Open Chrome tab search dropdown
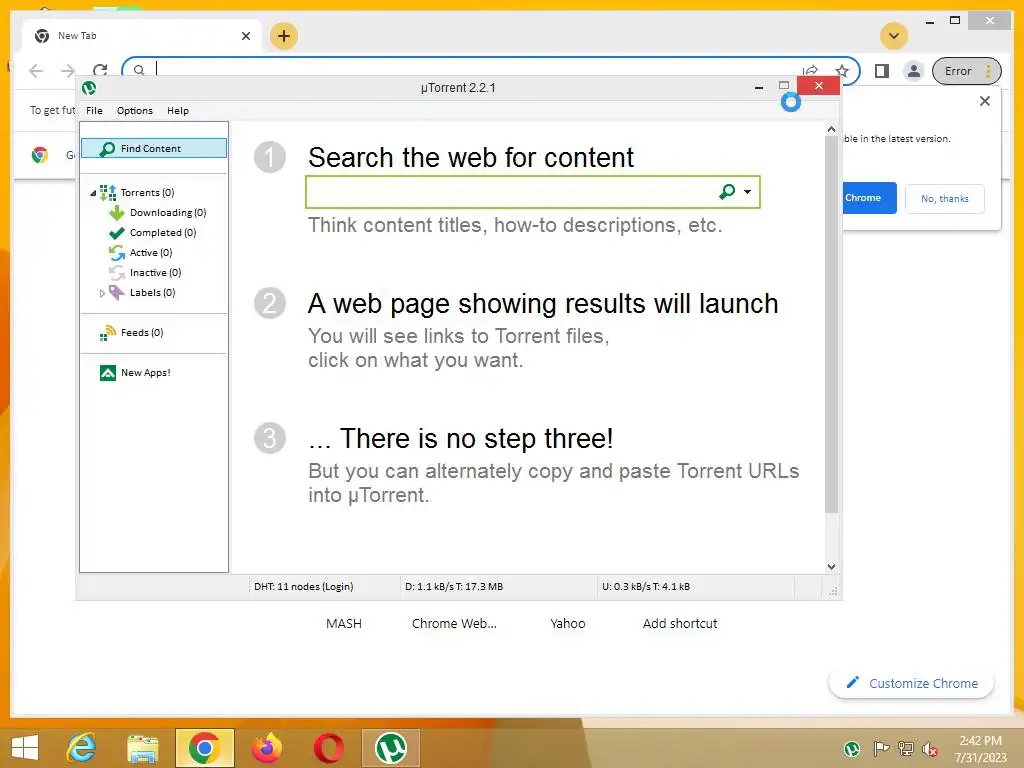This screenshot has width=1024, height=768. [x=894, y=36]
